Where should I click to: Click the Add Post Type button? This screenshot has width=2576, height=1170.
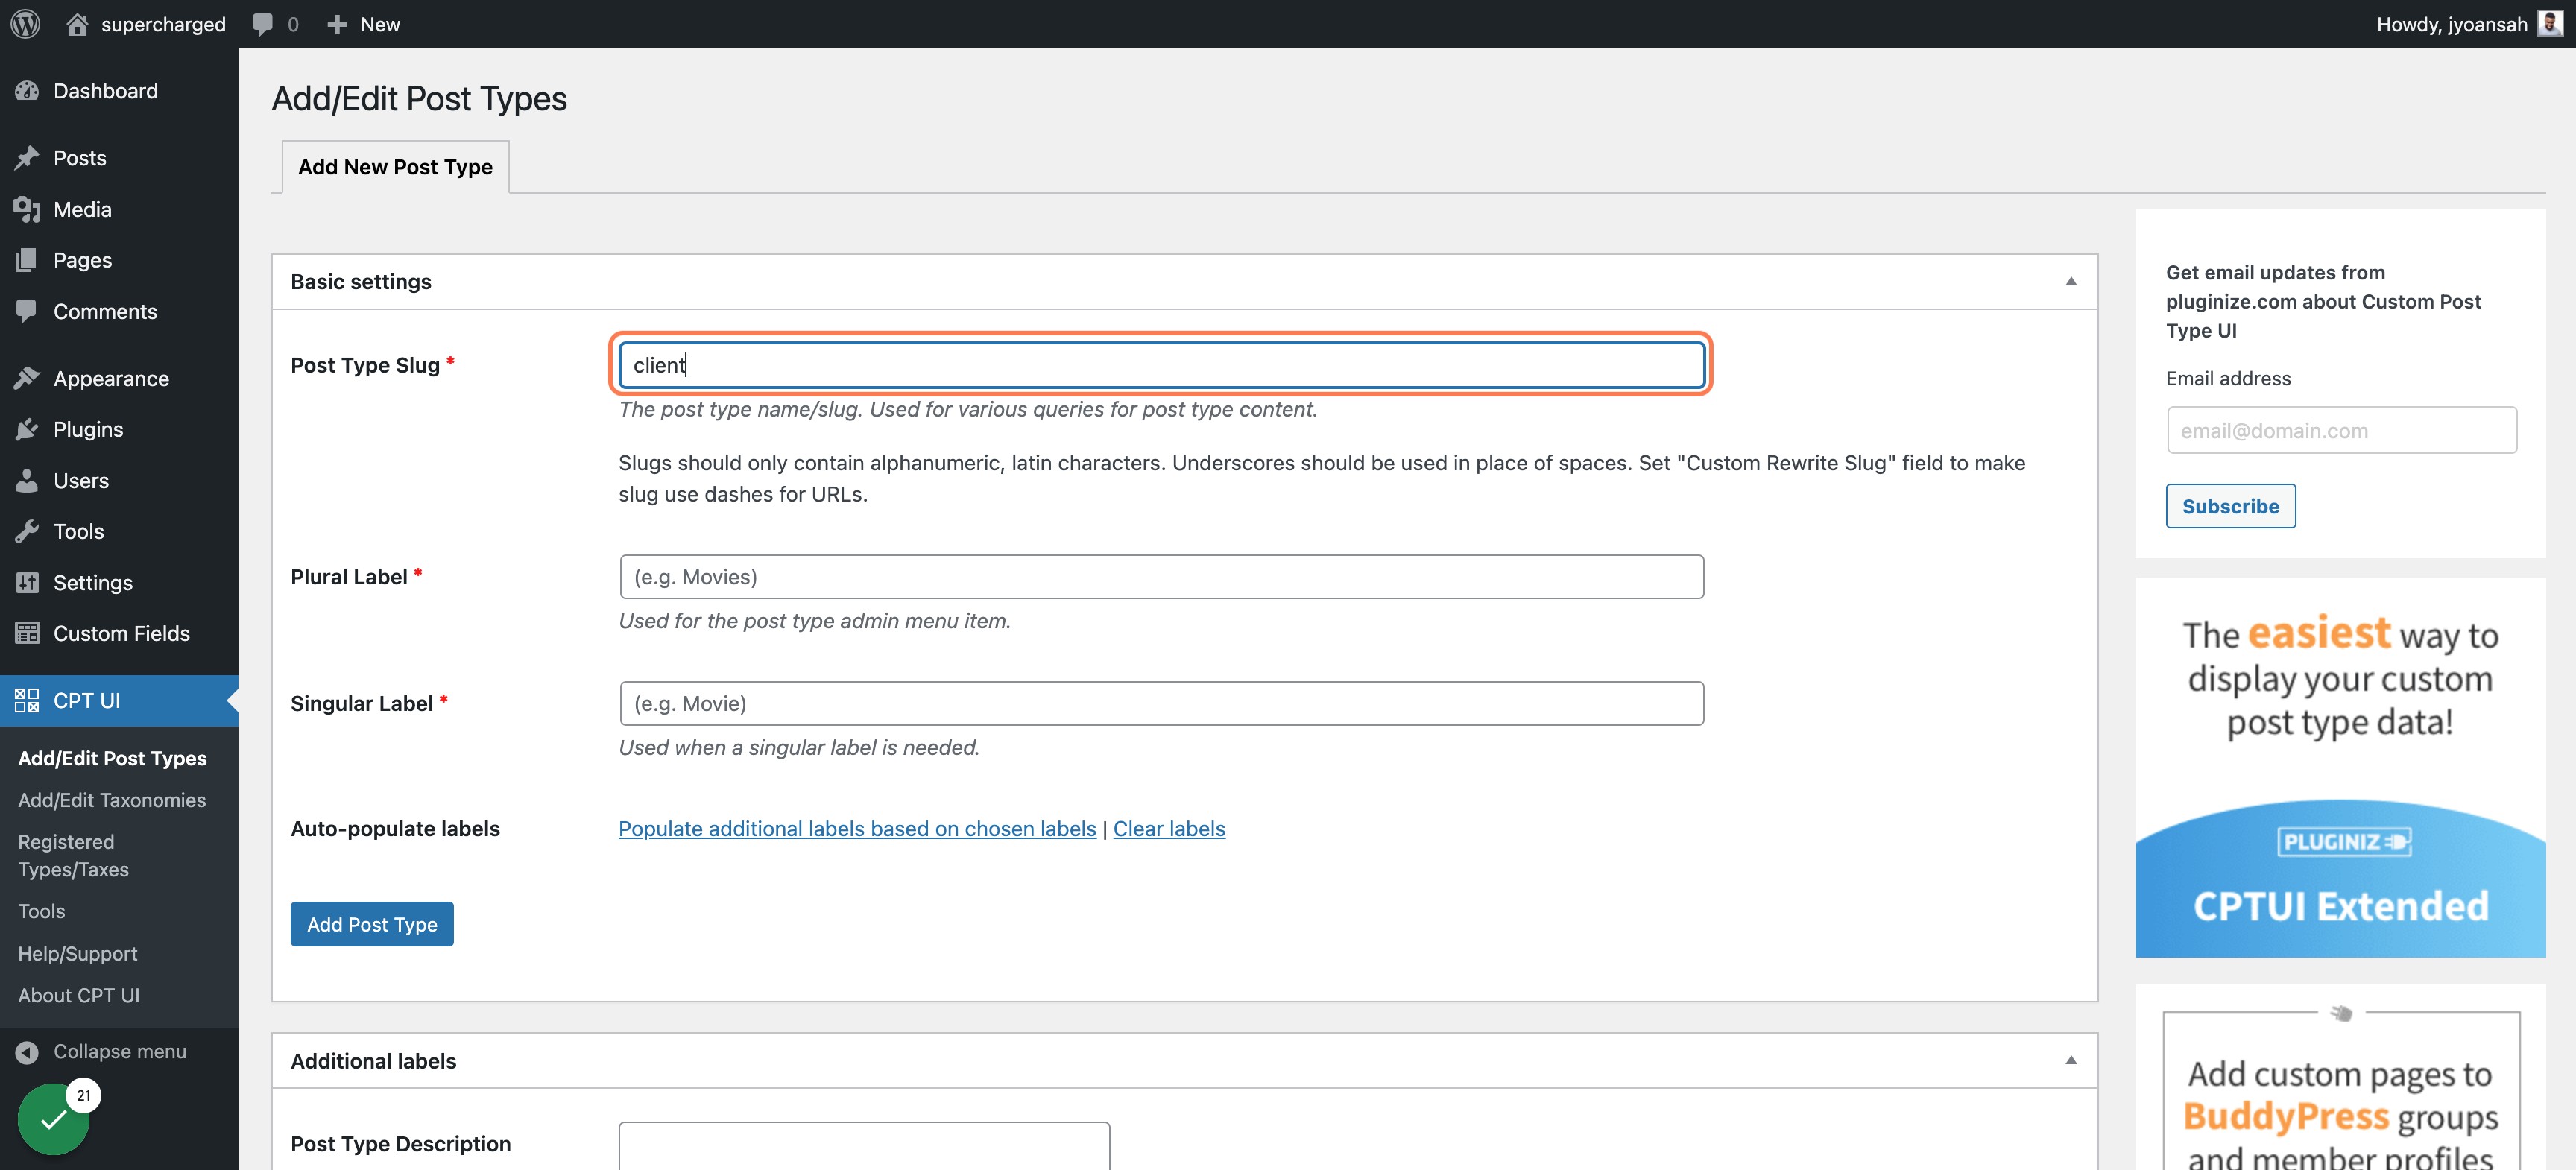click(372, 924)
